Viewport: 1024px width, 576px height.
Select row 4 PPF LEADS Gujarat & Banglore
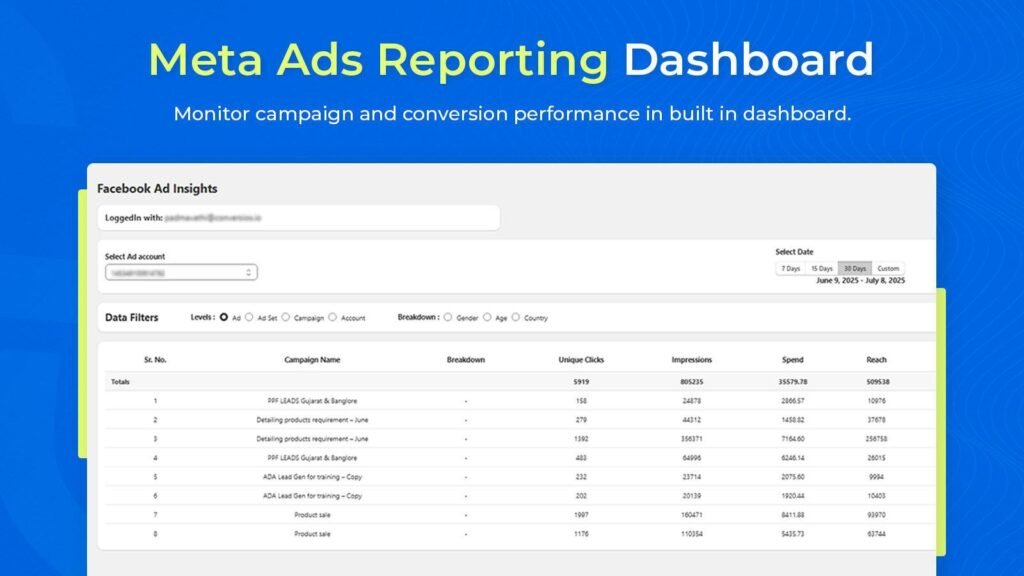519,458
